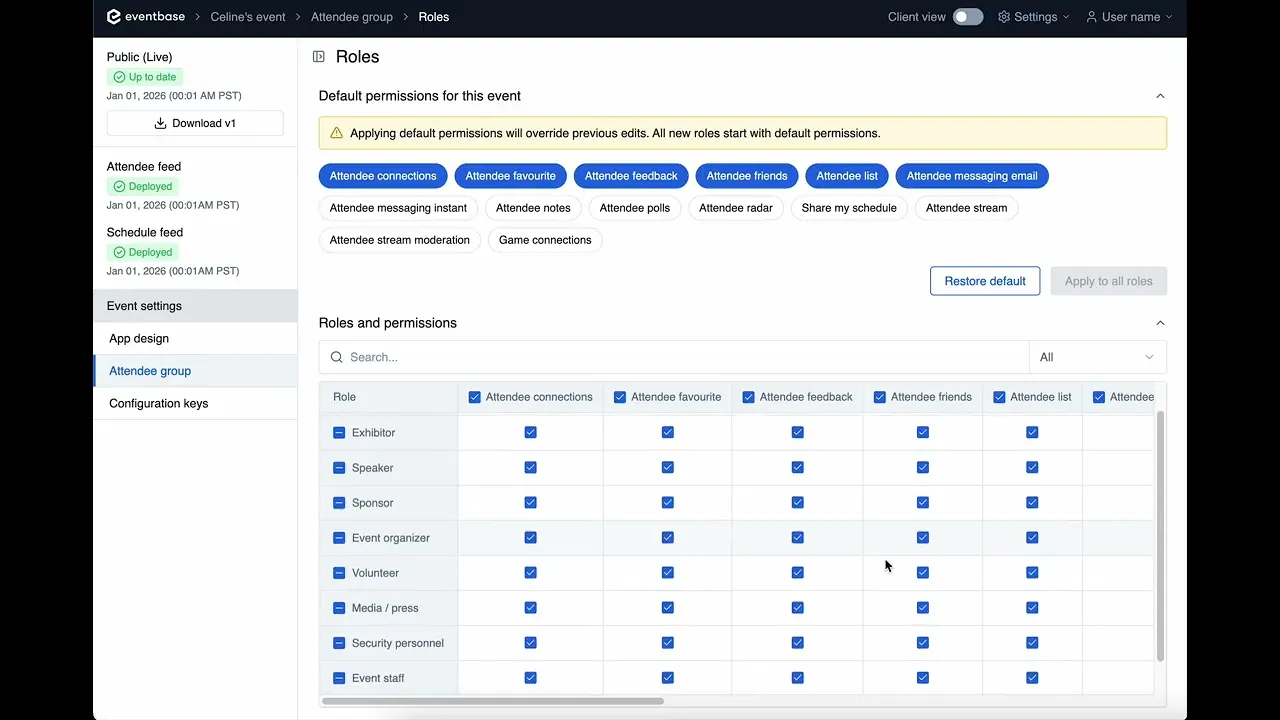The image size is (1280, 720).
Task: Collapse the Default permissions section
Action: pyautogui.click(x=1160, y=96)
